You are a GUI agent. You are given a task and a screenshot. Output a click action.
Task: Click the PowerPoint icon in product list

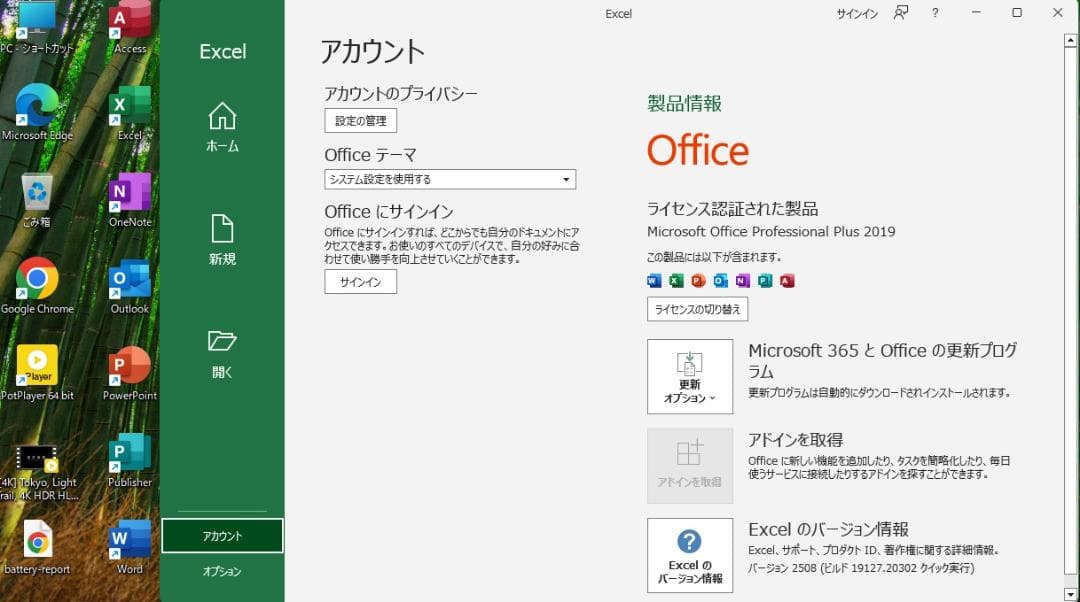coord(697,281)
